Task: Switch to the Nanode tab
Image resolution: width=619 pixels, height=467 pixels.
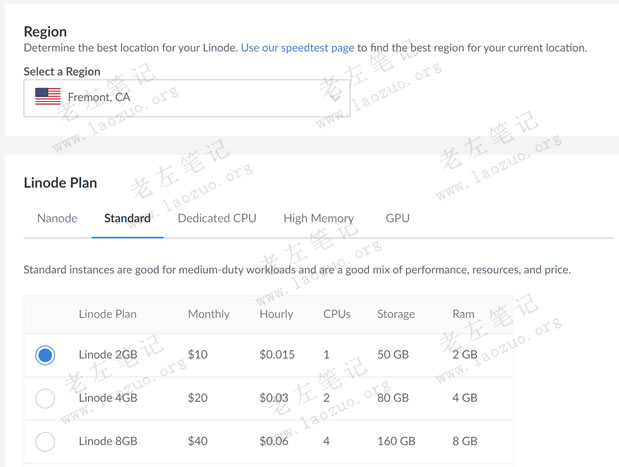Action: pyautogui.click(x=57, y=218)
